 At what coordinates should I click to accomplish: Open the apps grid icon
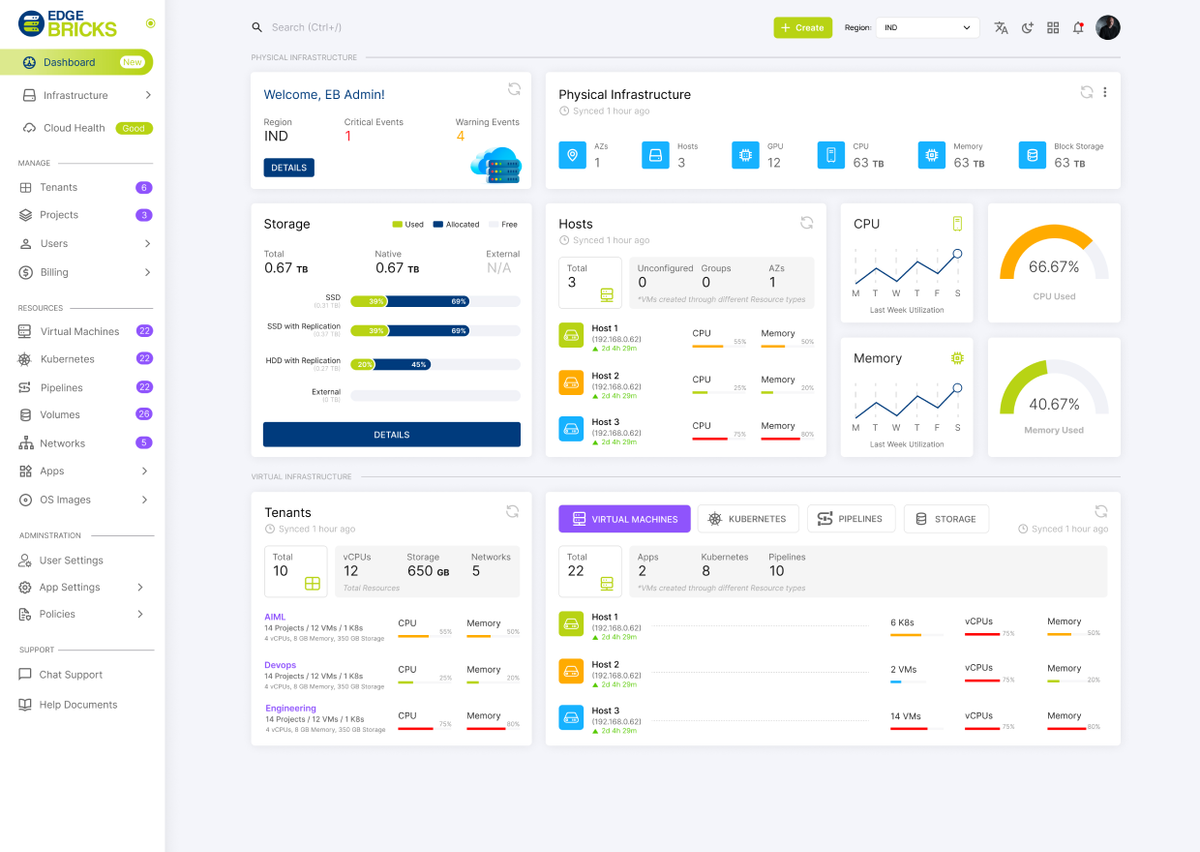[x=1053, y=28]
